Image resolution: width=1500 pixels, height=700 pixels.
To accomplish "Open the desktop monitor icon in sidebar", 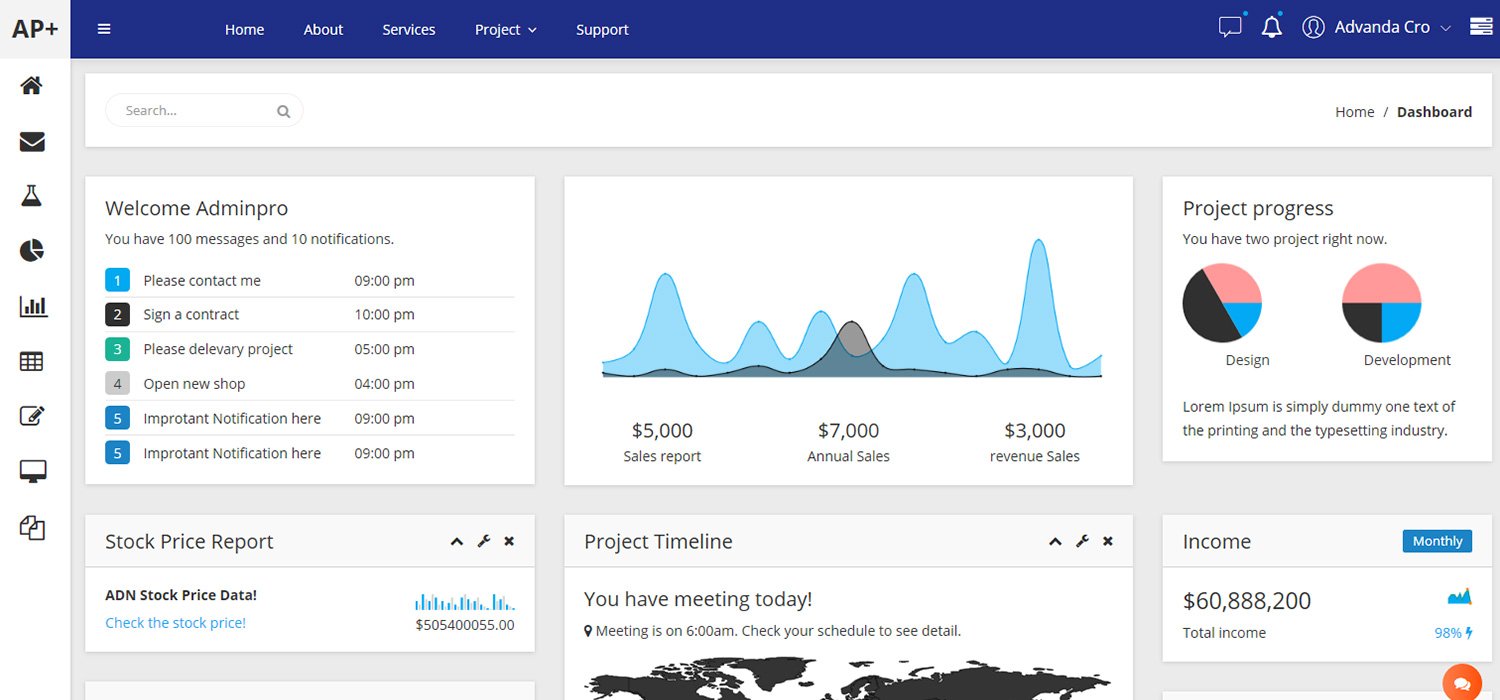I will tap(33, 472).
